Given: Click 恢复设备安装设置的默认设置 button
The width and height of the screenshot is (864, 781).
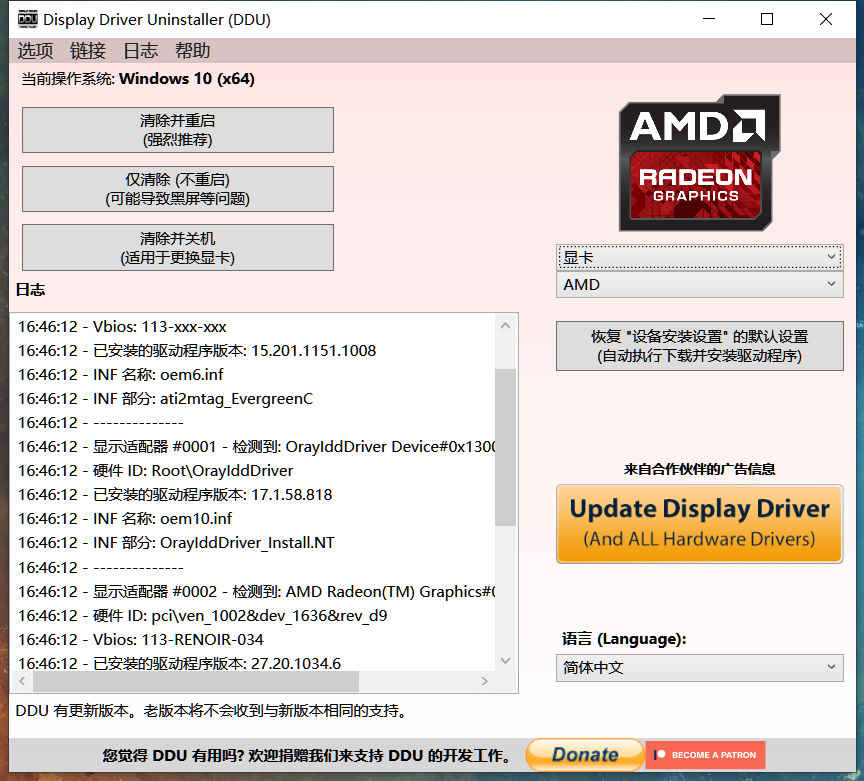Looking at the screenshot, I should coord(699,346).
